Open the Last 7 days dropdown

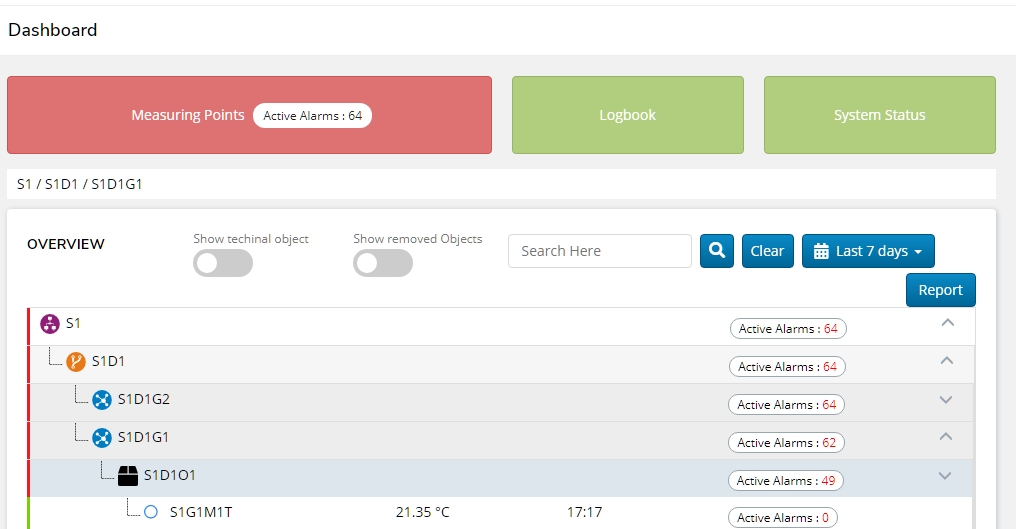pos(867,251)
